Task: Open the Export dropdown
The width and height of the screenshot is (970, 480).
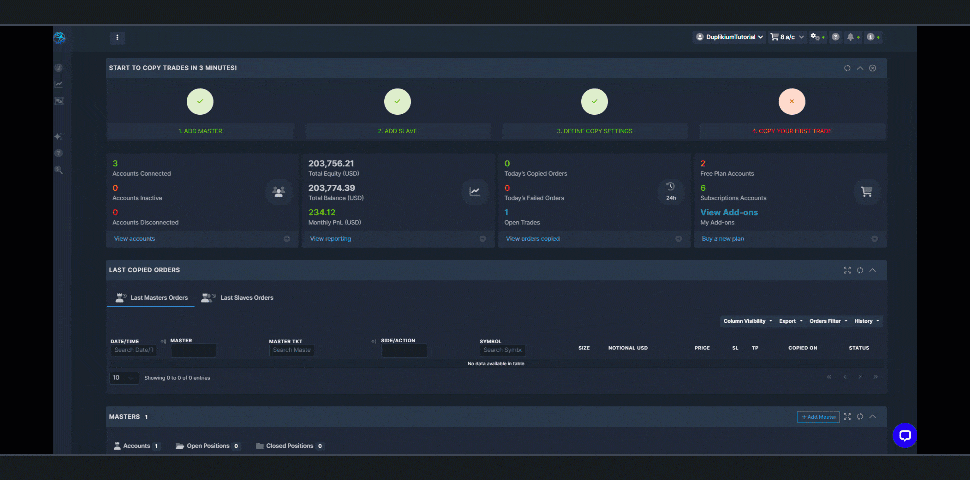Action: coord(789,321)
